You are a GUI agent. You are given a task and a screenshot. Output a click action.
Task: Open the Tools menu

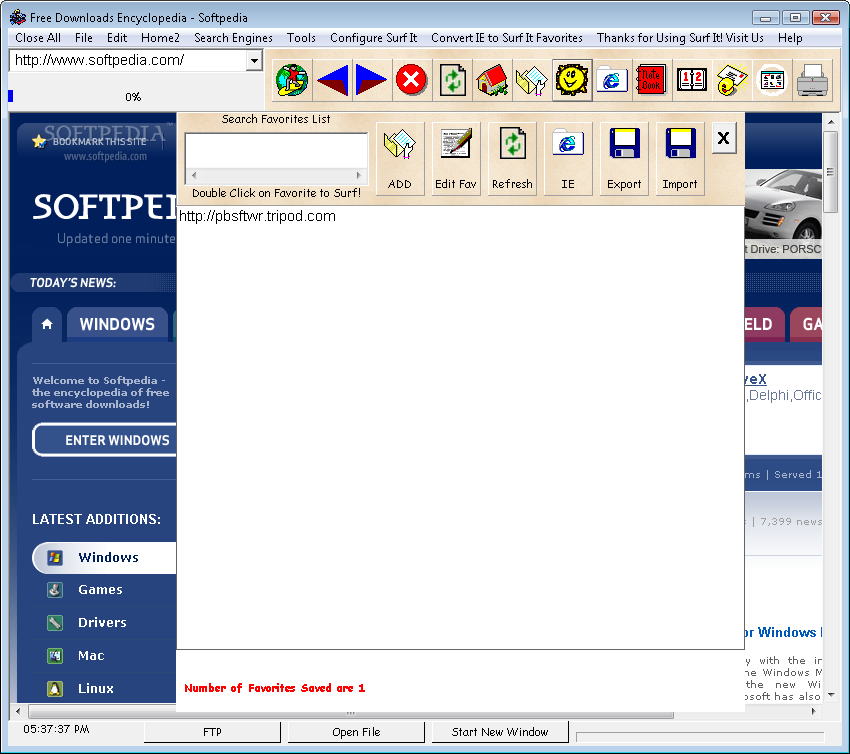tap(301, 38)
